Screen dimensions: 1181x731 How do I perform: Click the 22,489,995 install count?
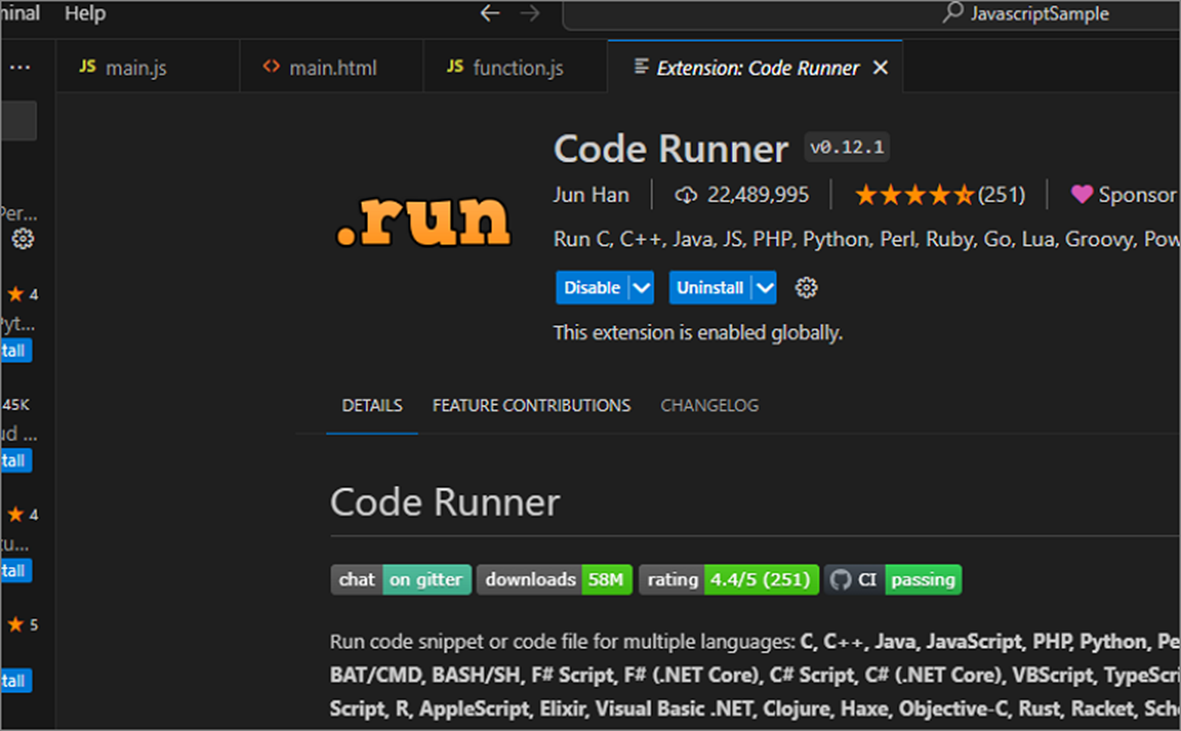758,195
